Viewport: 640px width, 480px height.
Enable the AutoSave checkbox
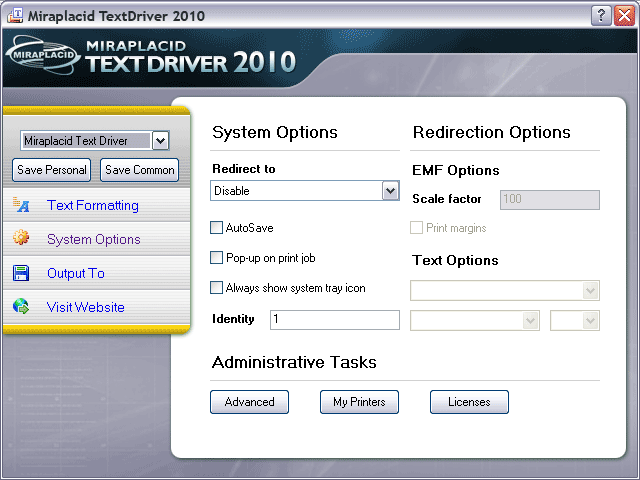(x=216, y=227)
